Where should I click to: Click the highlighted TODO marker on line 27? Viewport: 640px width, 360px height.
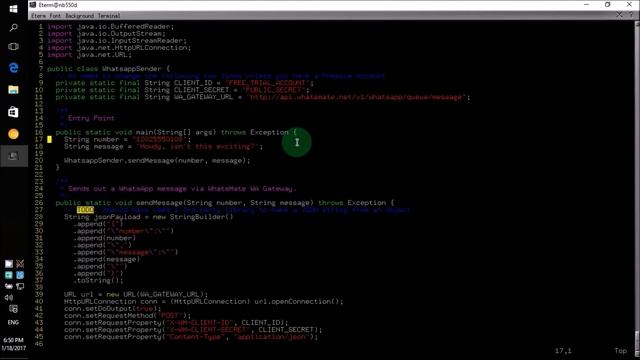tap(85, 210)
